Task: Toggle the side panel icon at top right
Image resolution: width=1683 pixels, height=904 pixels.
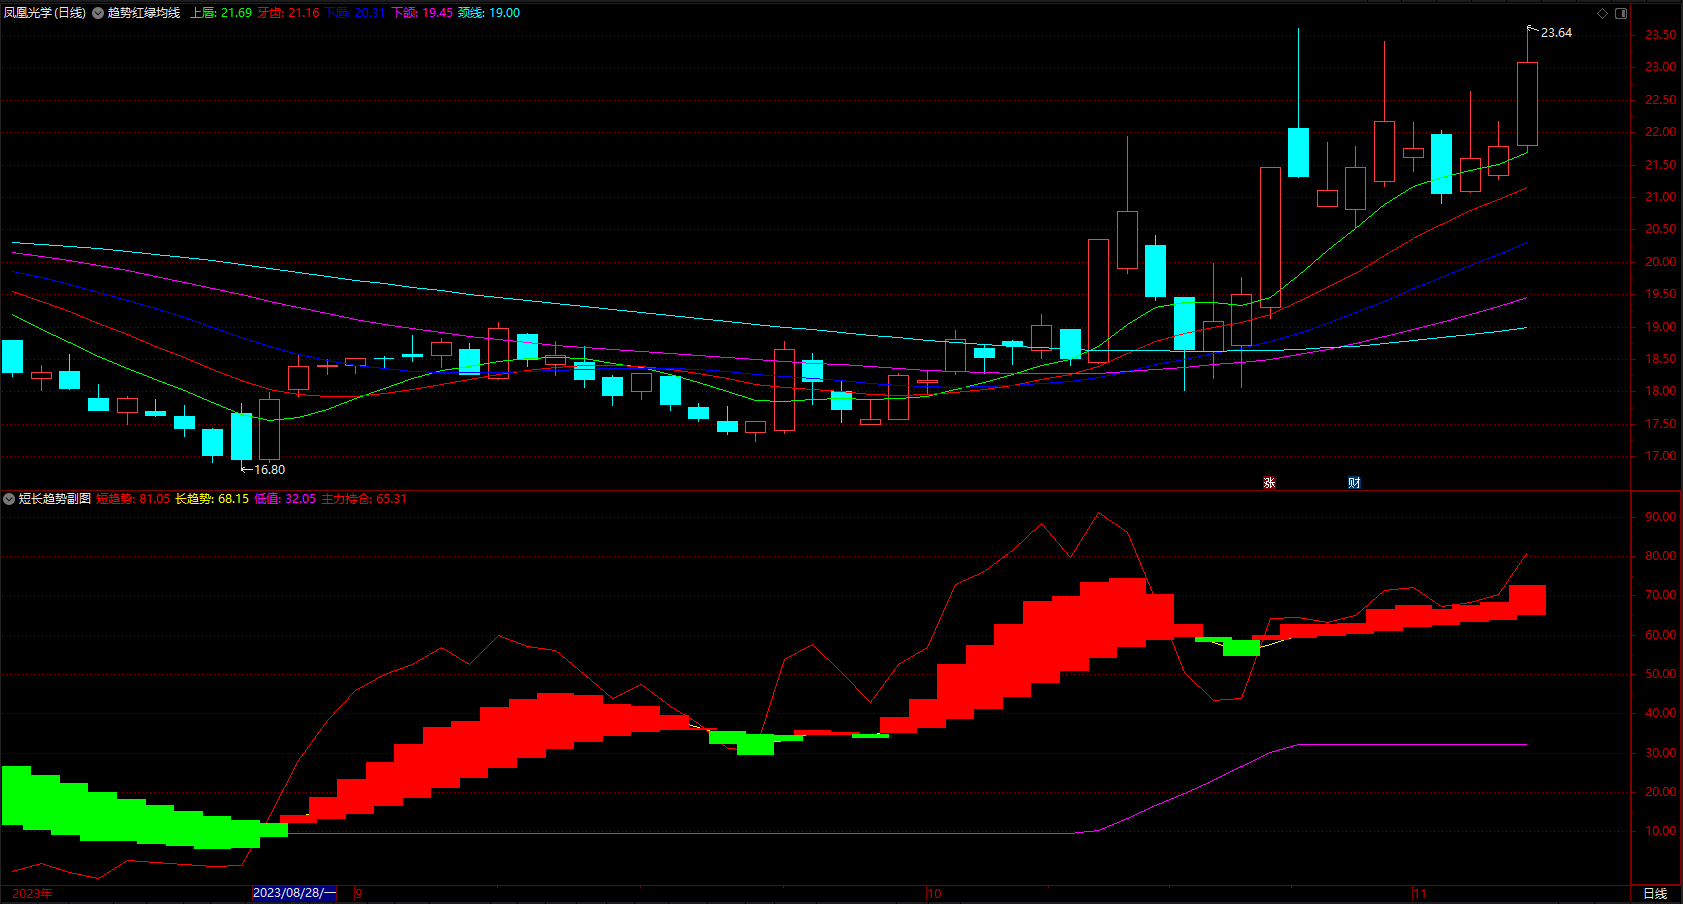Action: tap(1621, 13)
